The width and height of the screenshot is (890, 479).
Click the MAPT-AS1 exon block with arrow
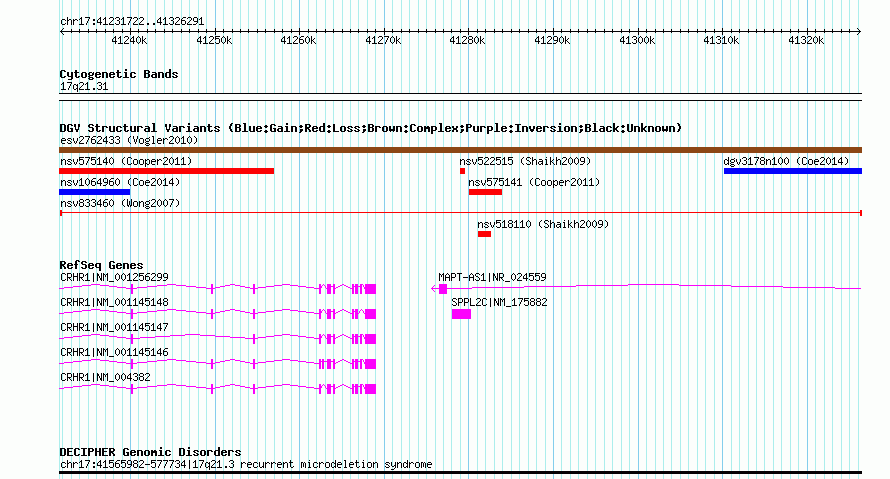tap(439, 289)
